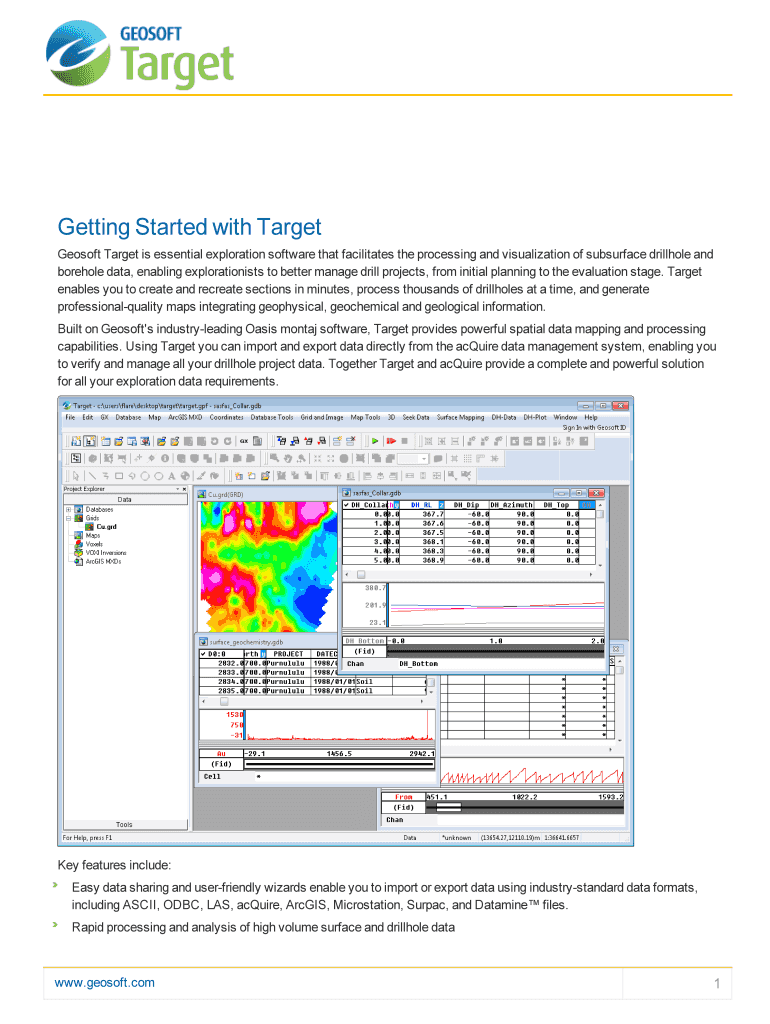Click the Maps icon in Project Explorer
The height and width of the screenshot is (1024, 770).
[77, 535]
